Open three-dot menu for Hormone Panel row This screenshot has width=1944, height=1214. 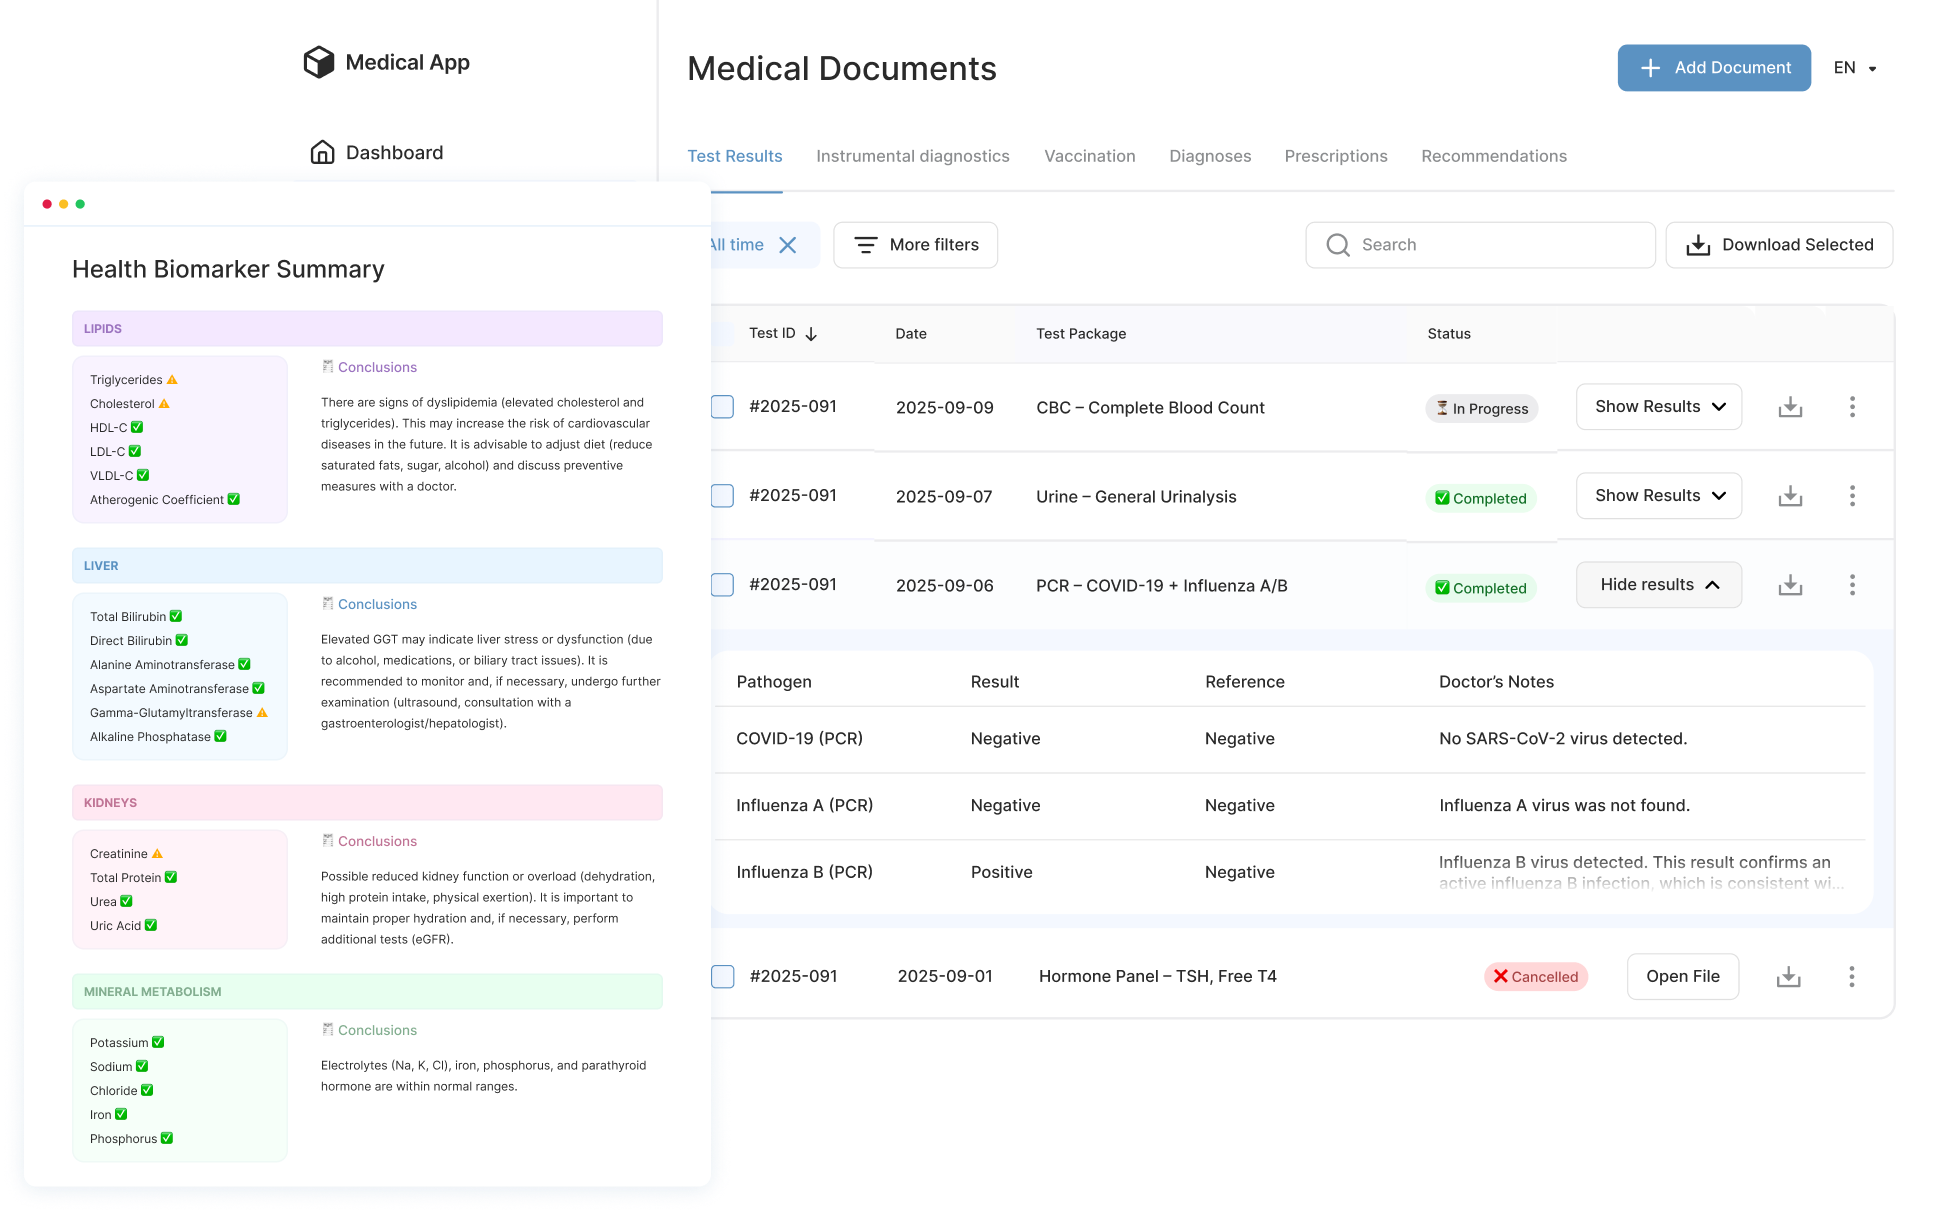1851,977
